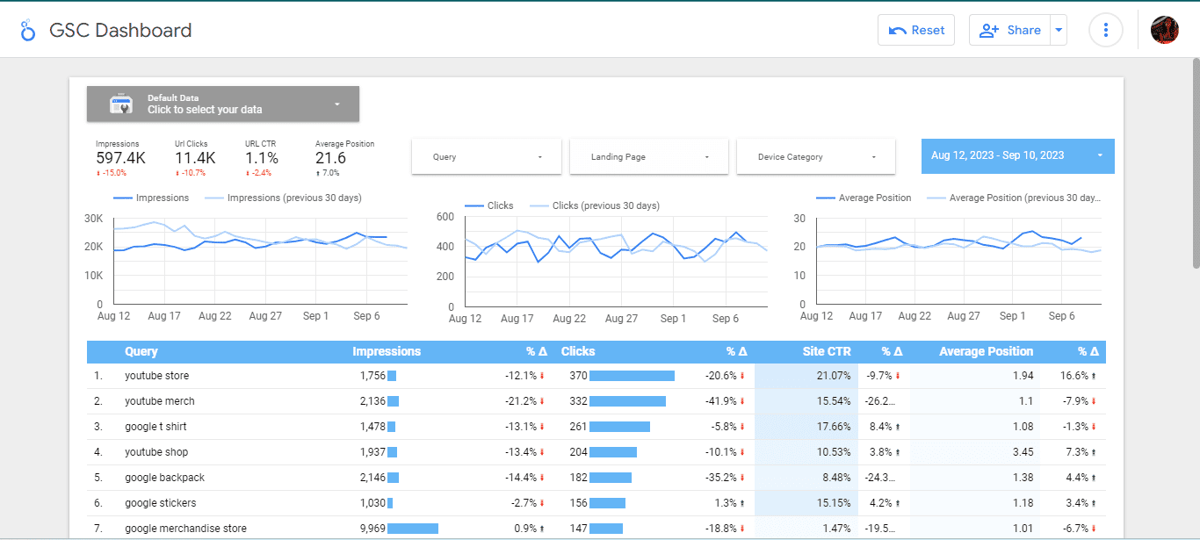Click the Search Console data source icon
1200x540 pixels.
(121, 104)
